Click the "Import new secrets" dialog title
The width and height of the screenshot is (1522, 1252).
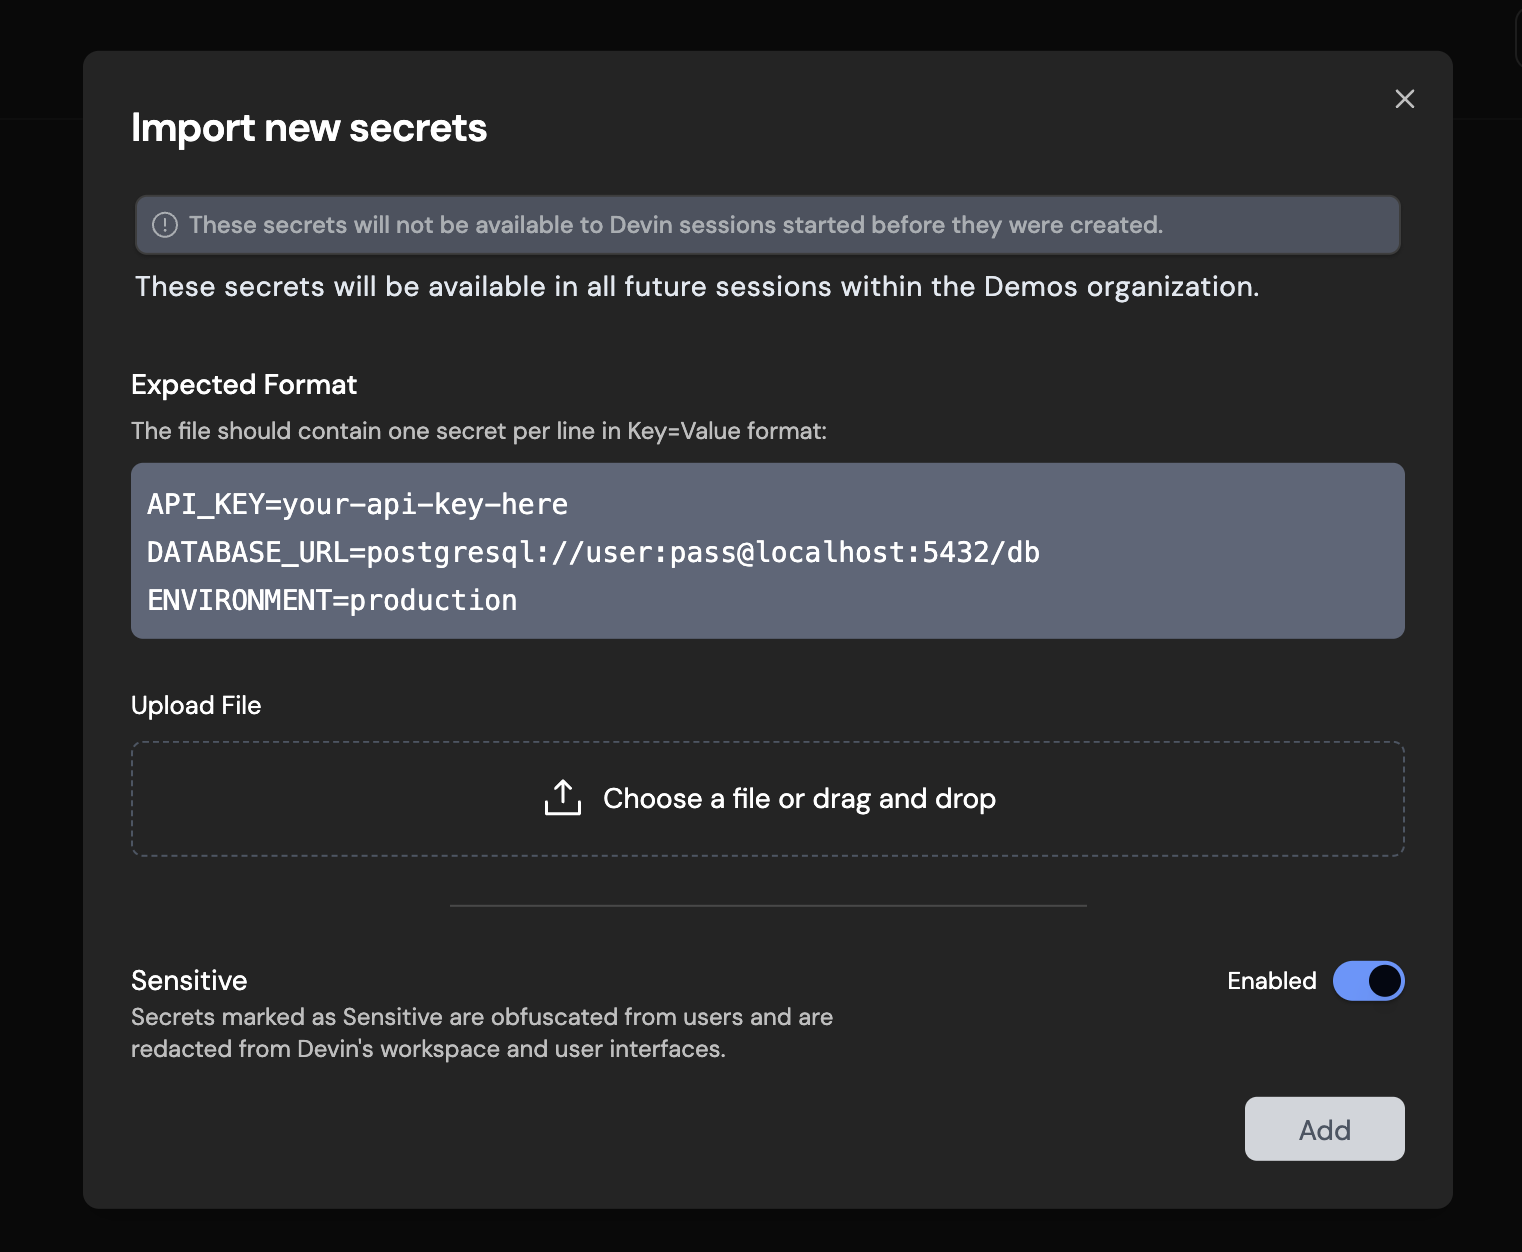click(x=309, y=128)
